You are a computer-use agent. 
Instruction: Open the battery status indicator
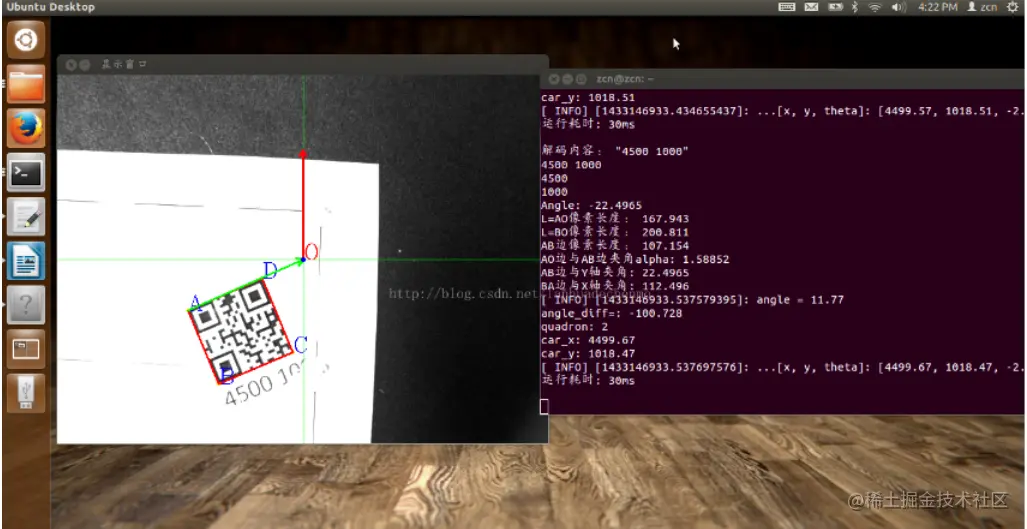click(x=835, y=7)
